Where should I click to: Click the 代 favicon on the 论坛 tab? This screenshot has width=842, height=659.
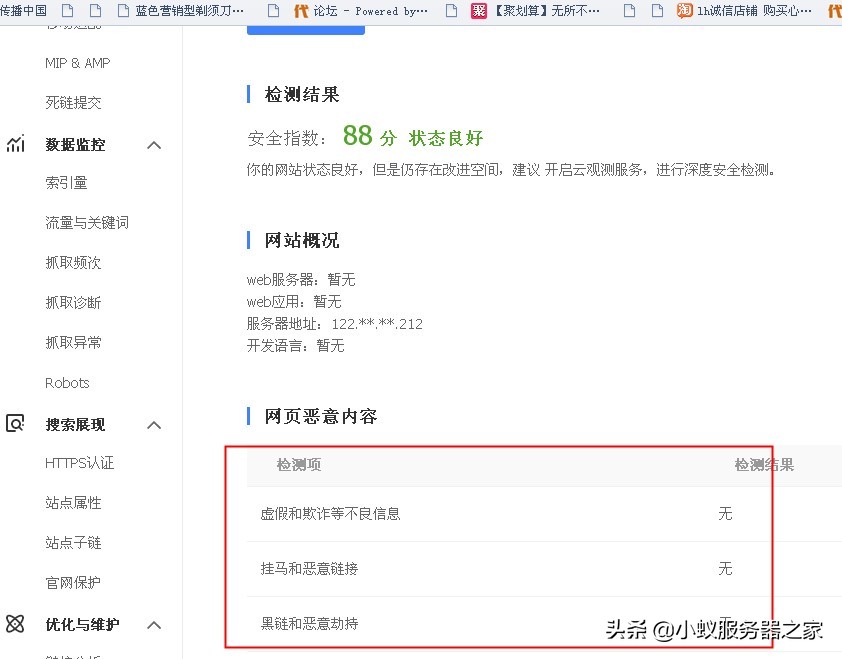point(304,11)
